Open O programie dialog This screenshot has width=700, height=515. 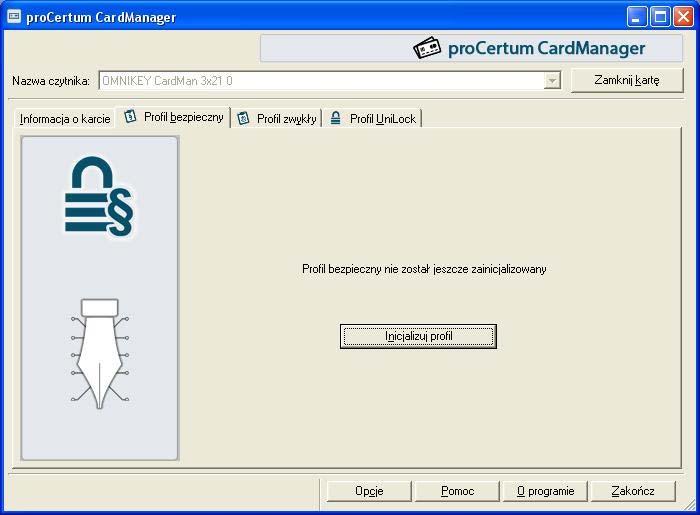tap(545, 491)
